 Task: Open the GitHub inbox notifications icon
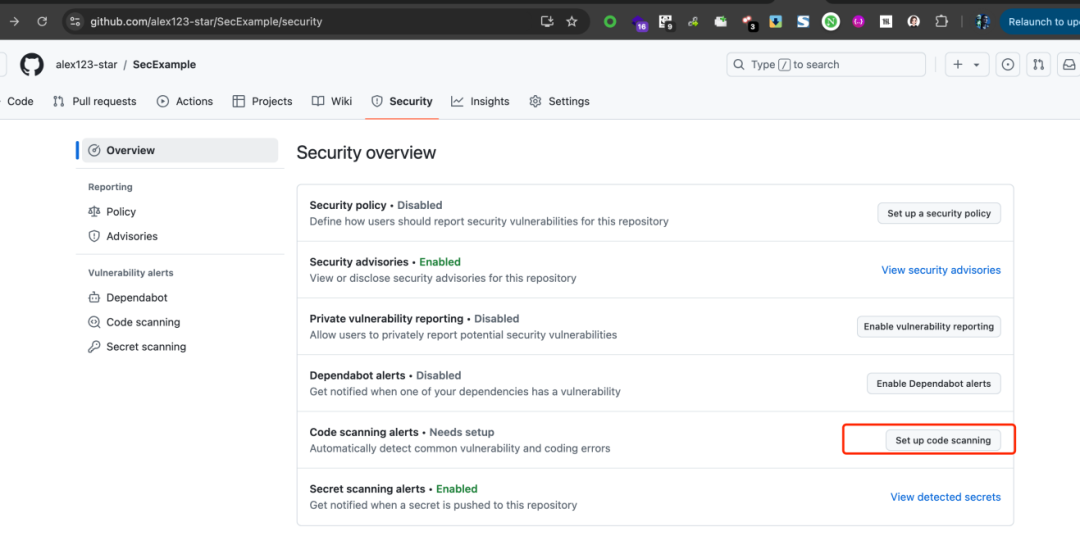[1068, 65]
